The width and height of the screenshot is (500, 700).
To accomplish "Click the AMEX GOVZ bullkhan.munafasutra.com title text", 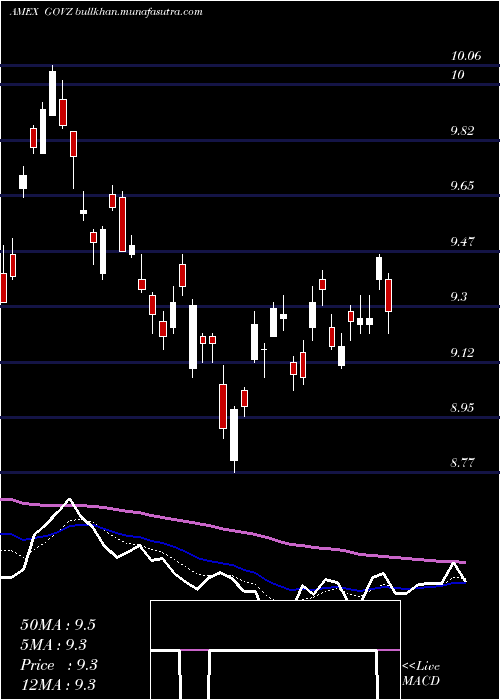I will click(x=106, y=12).
